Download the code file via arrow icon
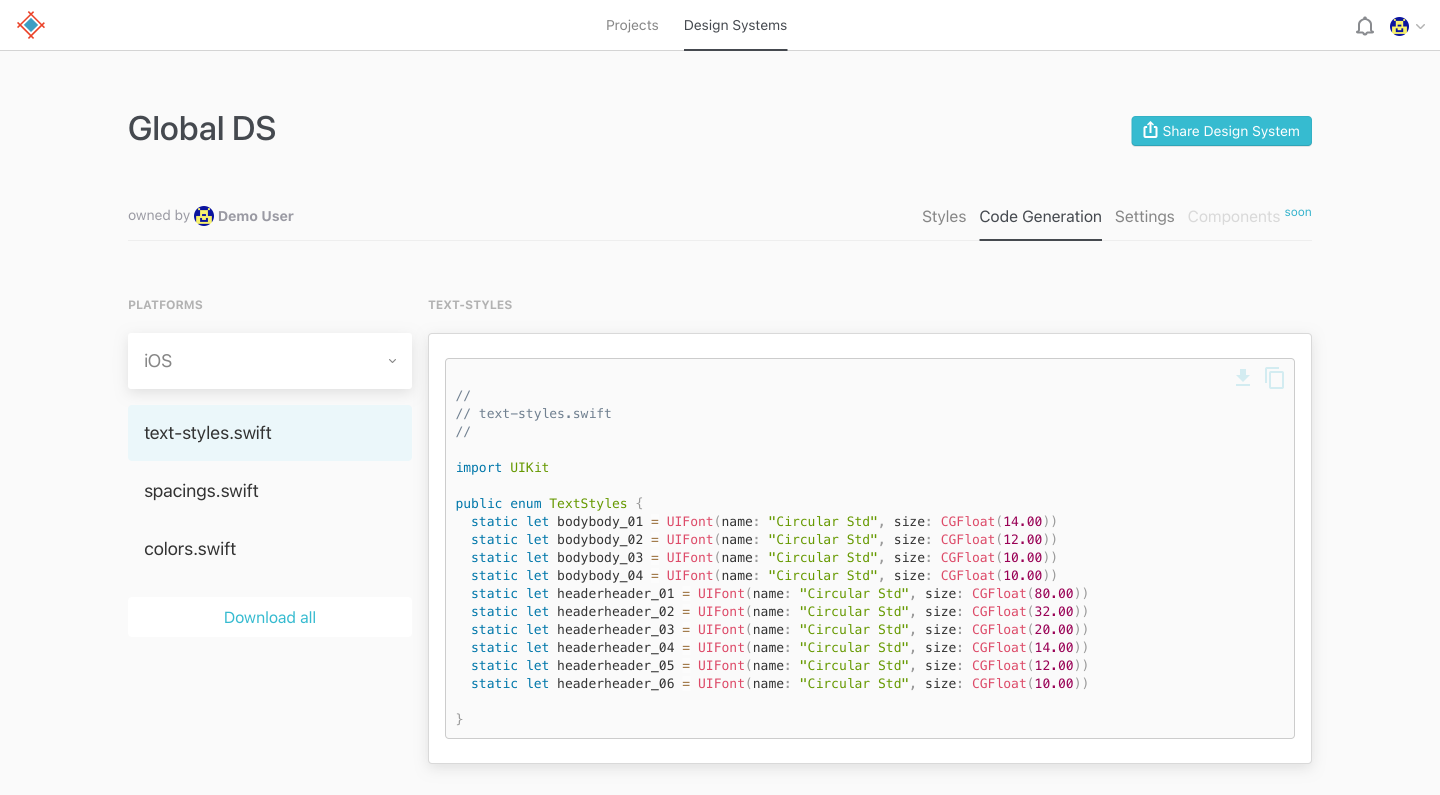 click(x=1243, y=378)
